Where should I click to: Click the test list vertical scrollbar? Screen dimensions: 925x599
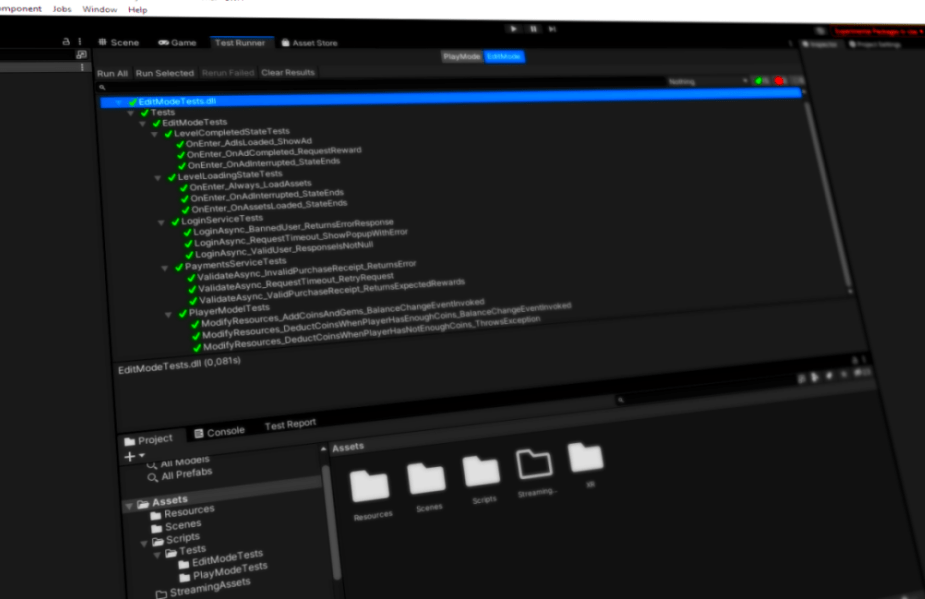[821, 190]
